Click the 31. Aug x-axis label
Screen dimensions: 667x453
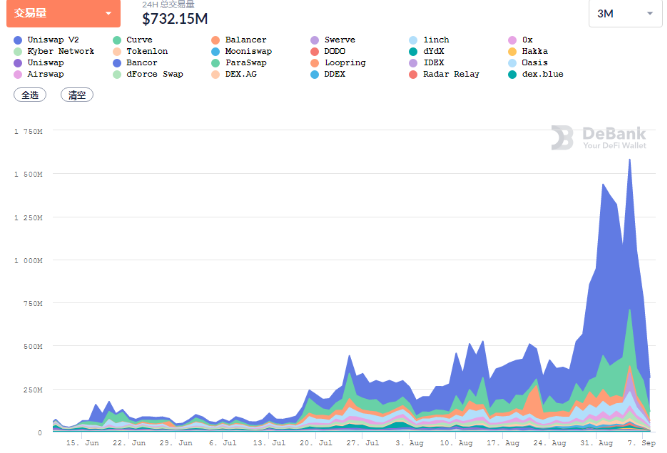tap(596, 443)
